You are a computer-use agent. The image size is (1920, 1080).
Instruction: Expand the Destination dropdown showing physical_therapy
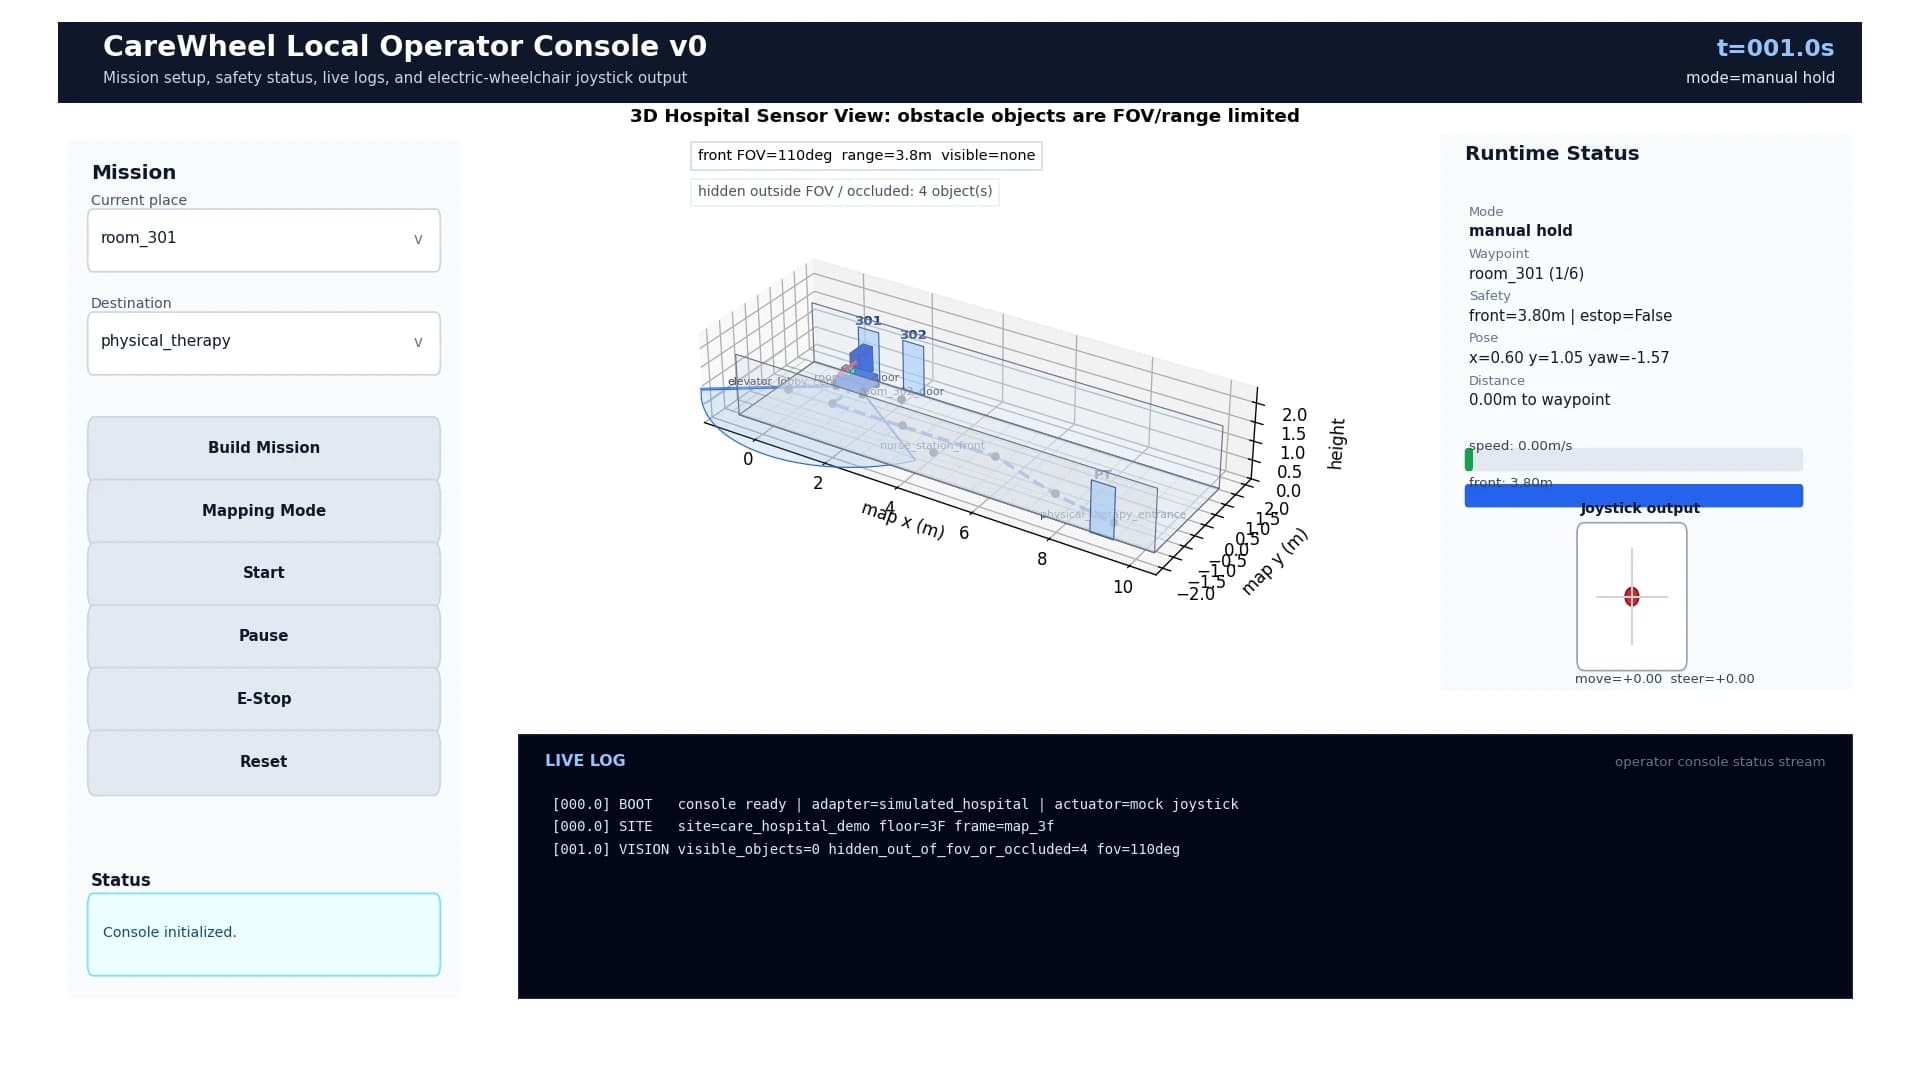click(264, 343)
